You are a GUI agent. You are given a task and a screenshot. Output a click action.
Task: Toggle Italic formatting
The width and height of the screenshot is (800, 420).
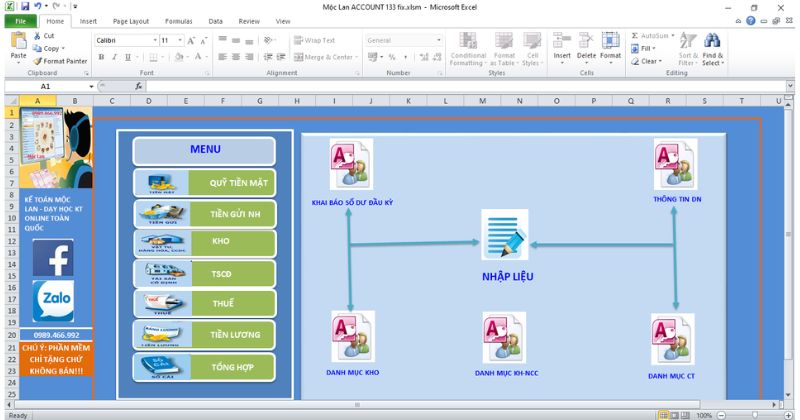[x=114, y=57]
